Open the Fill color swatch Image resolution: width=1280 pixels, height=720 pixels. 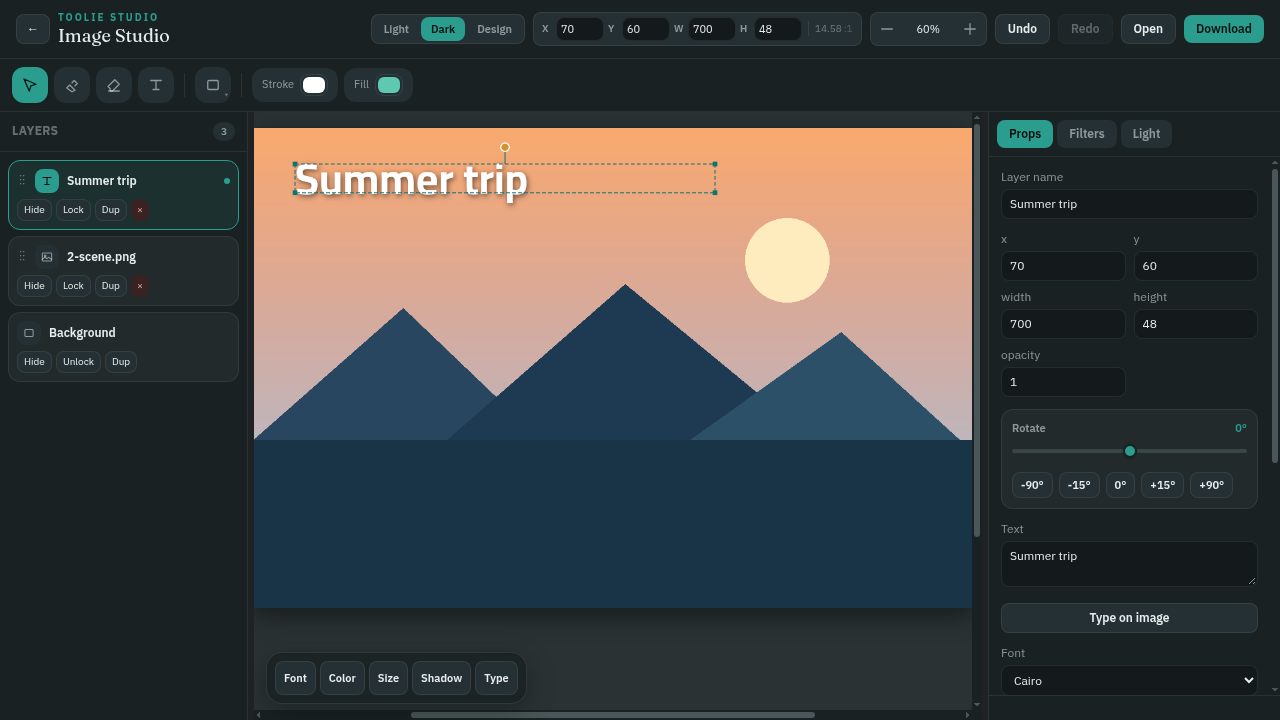389,85
